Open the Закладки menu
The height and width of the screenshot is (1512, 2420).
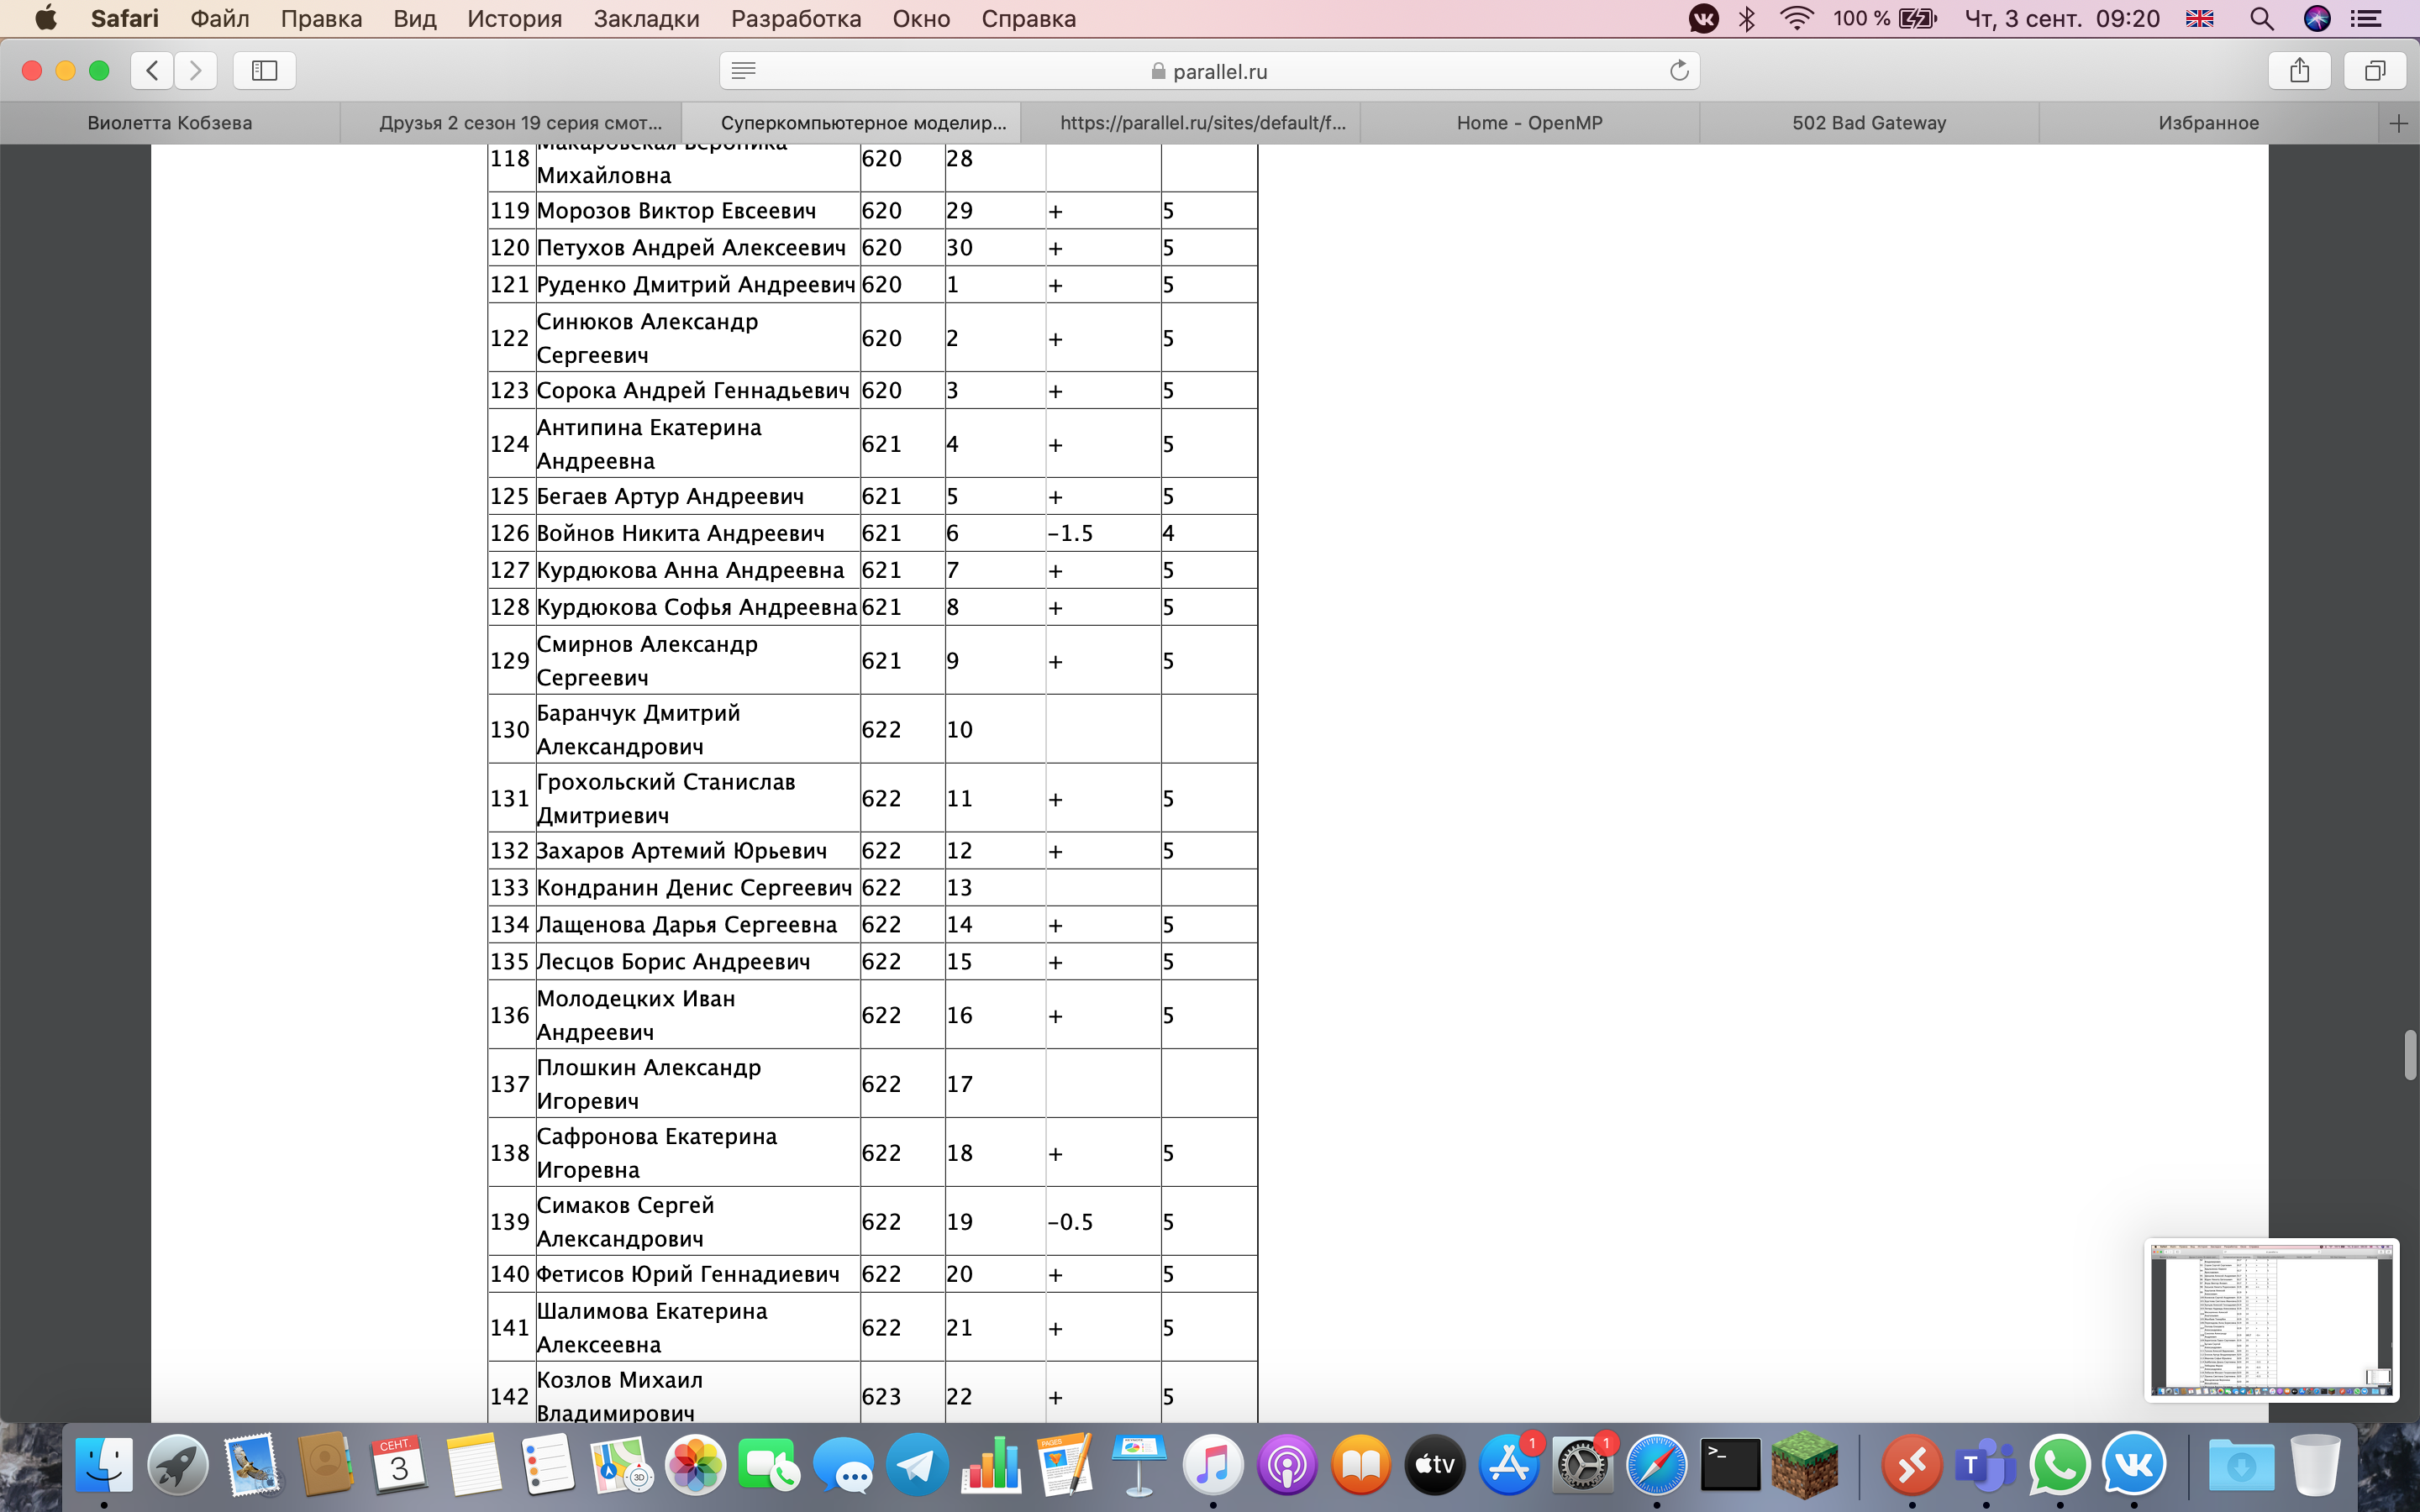point(646,18)
